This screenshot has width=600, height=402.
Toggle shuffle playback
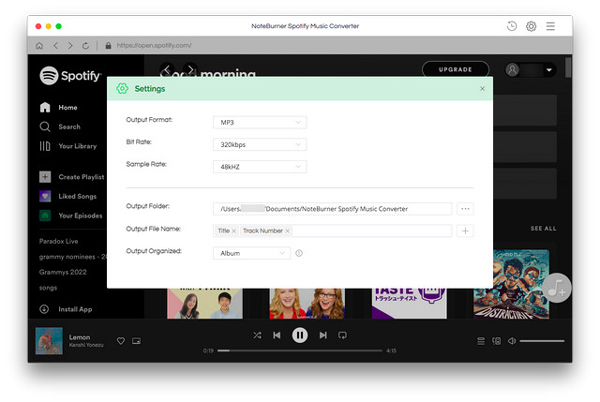click(257, 335)
